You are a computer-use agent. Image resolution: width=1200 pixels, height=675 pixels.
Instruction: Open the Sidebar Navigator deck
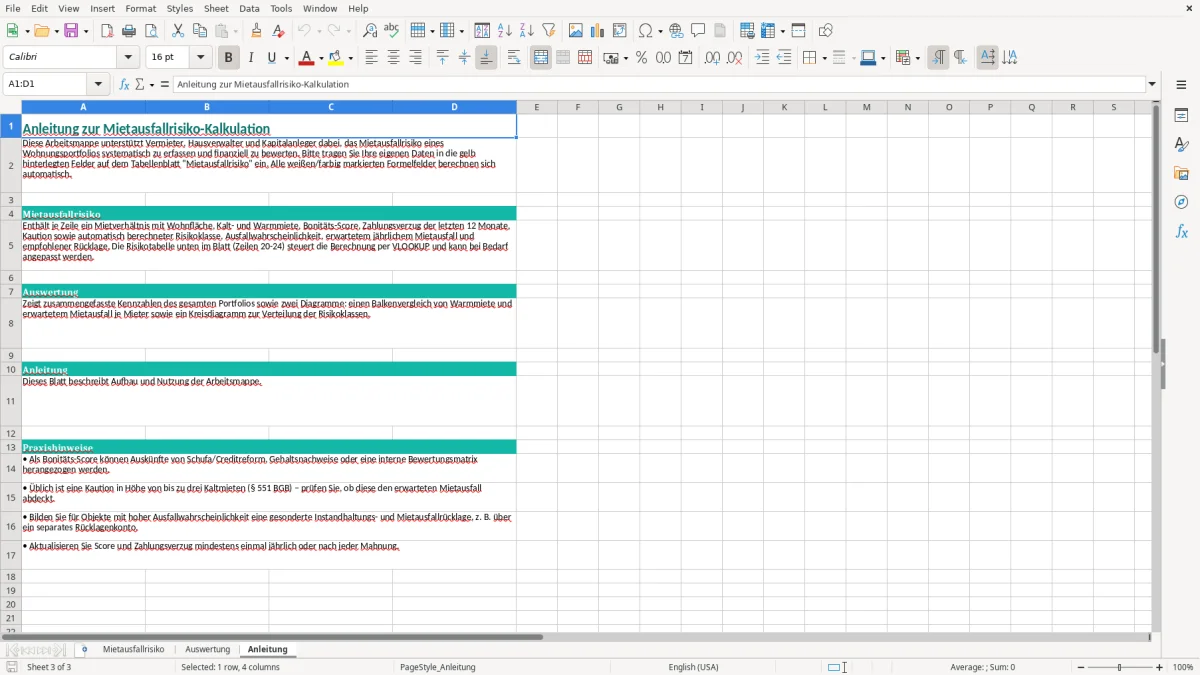pos(1181,203)
